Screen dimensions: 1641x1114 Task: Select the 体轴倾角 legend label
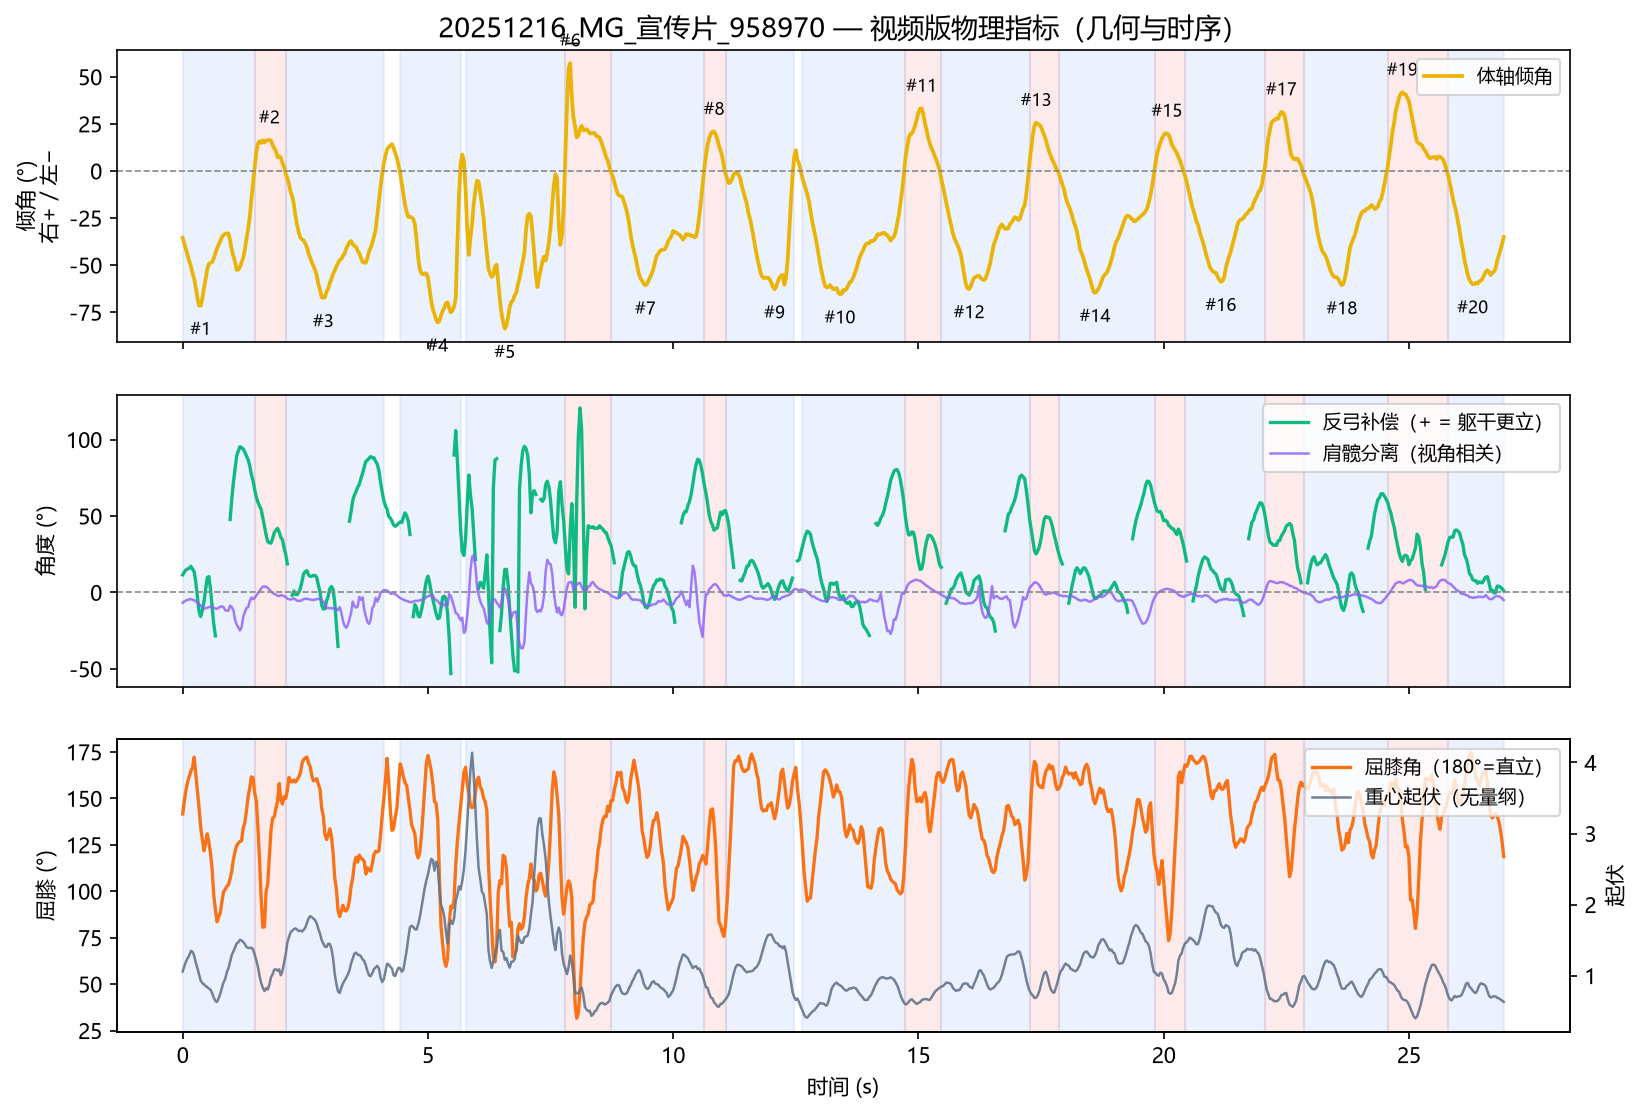coord(1514,76)
